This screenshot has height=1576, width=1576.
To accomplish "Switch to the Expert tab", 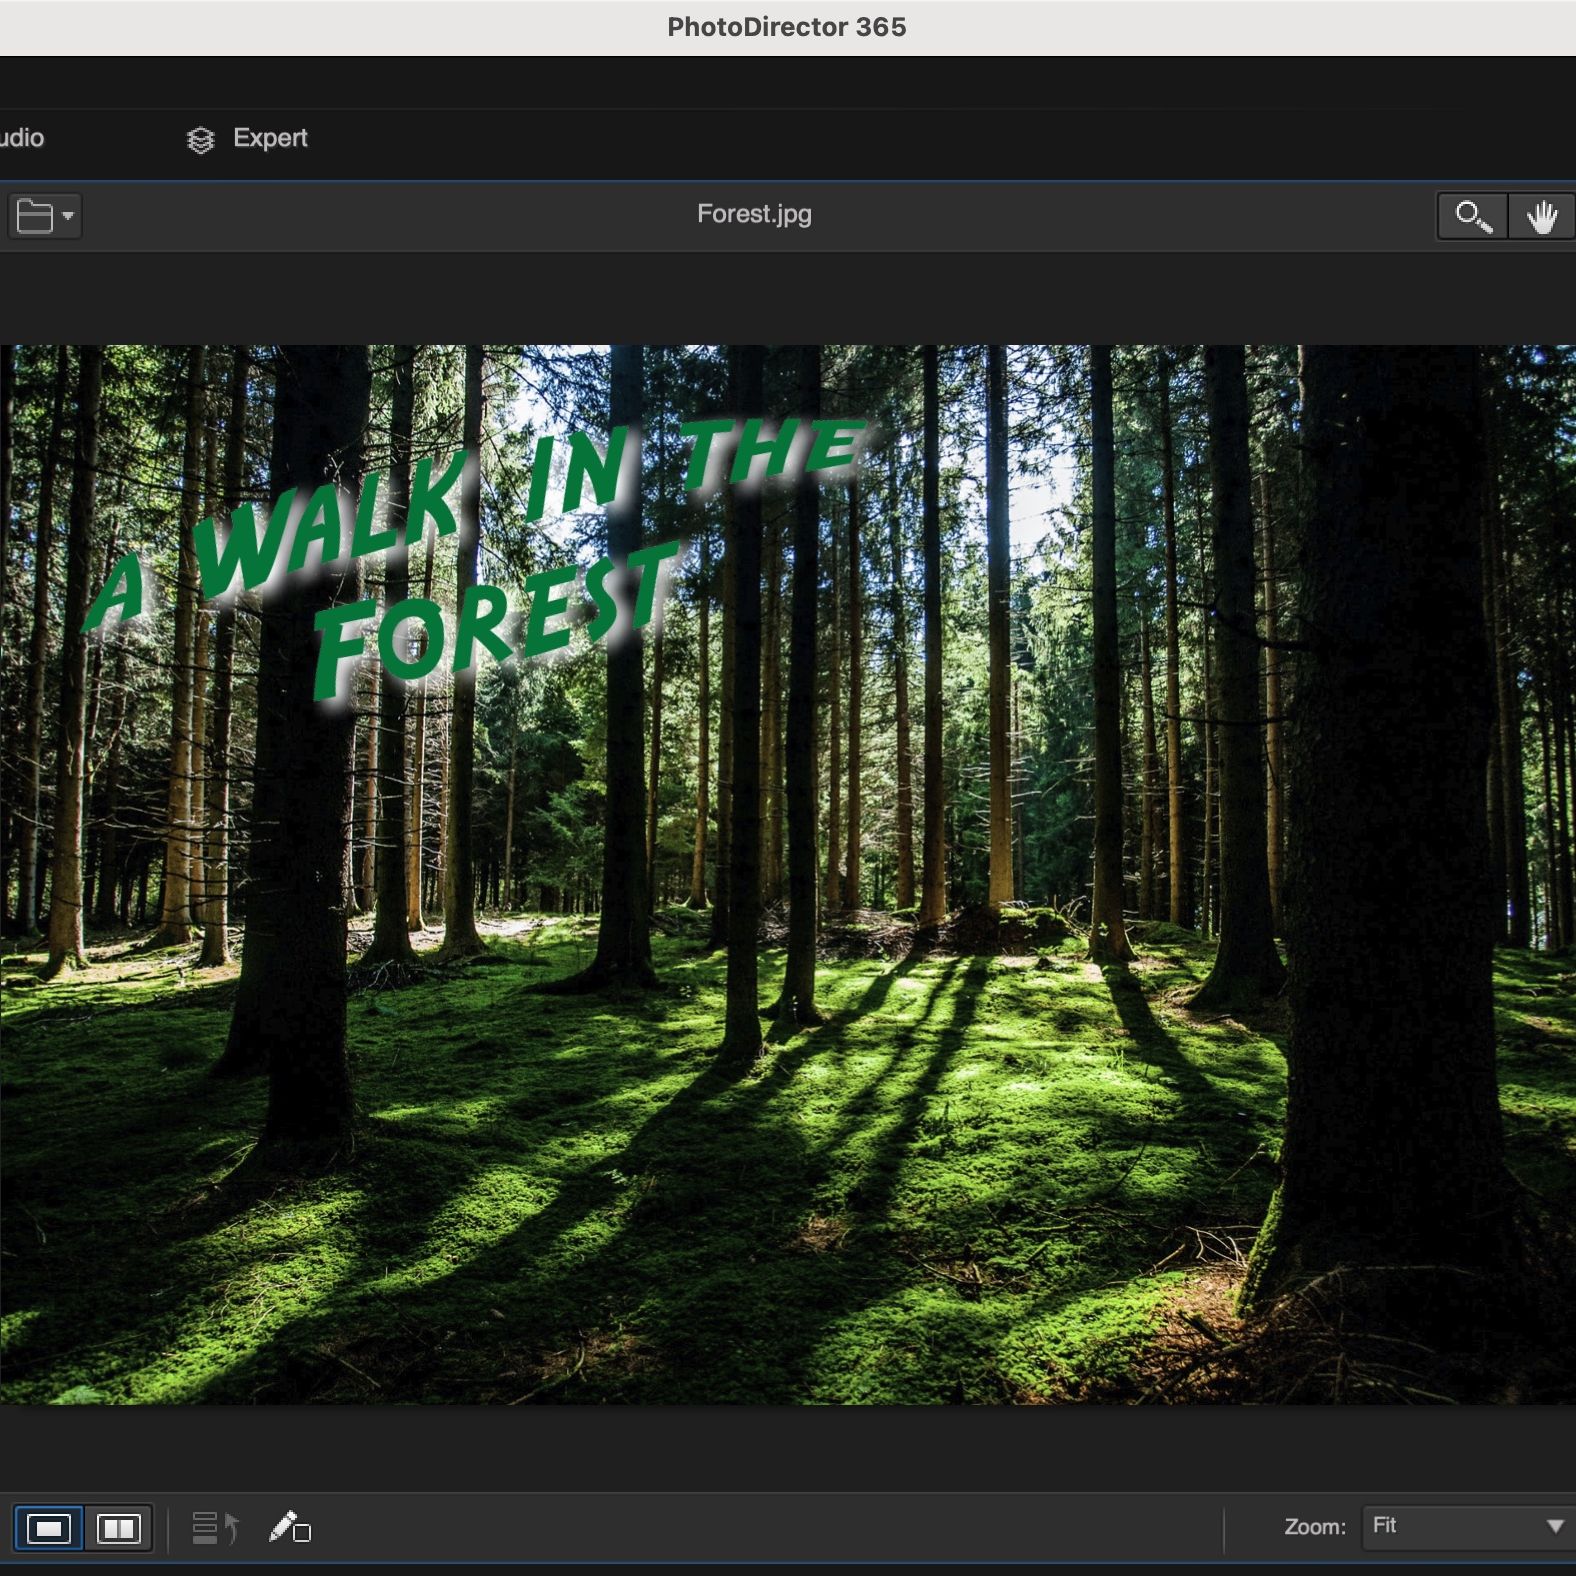I will pyautogui.click(x=269, y=138).
